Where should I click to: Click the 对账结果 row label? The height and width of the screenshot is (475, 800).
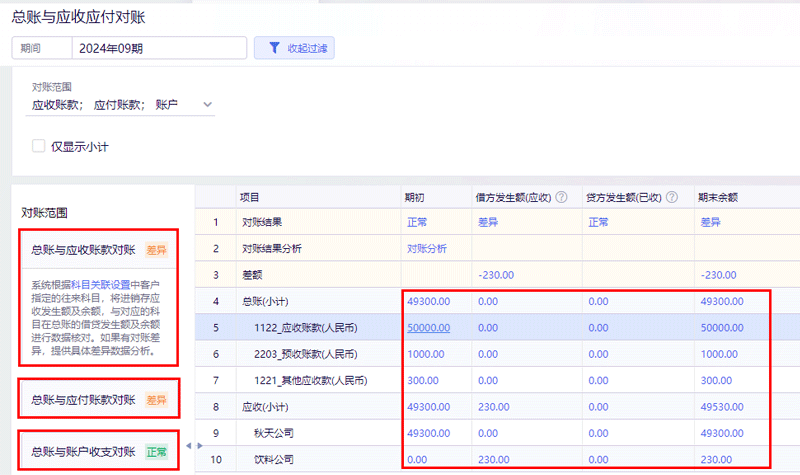262,222
